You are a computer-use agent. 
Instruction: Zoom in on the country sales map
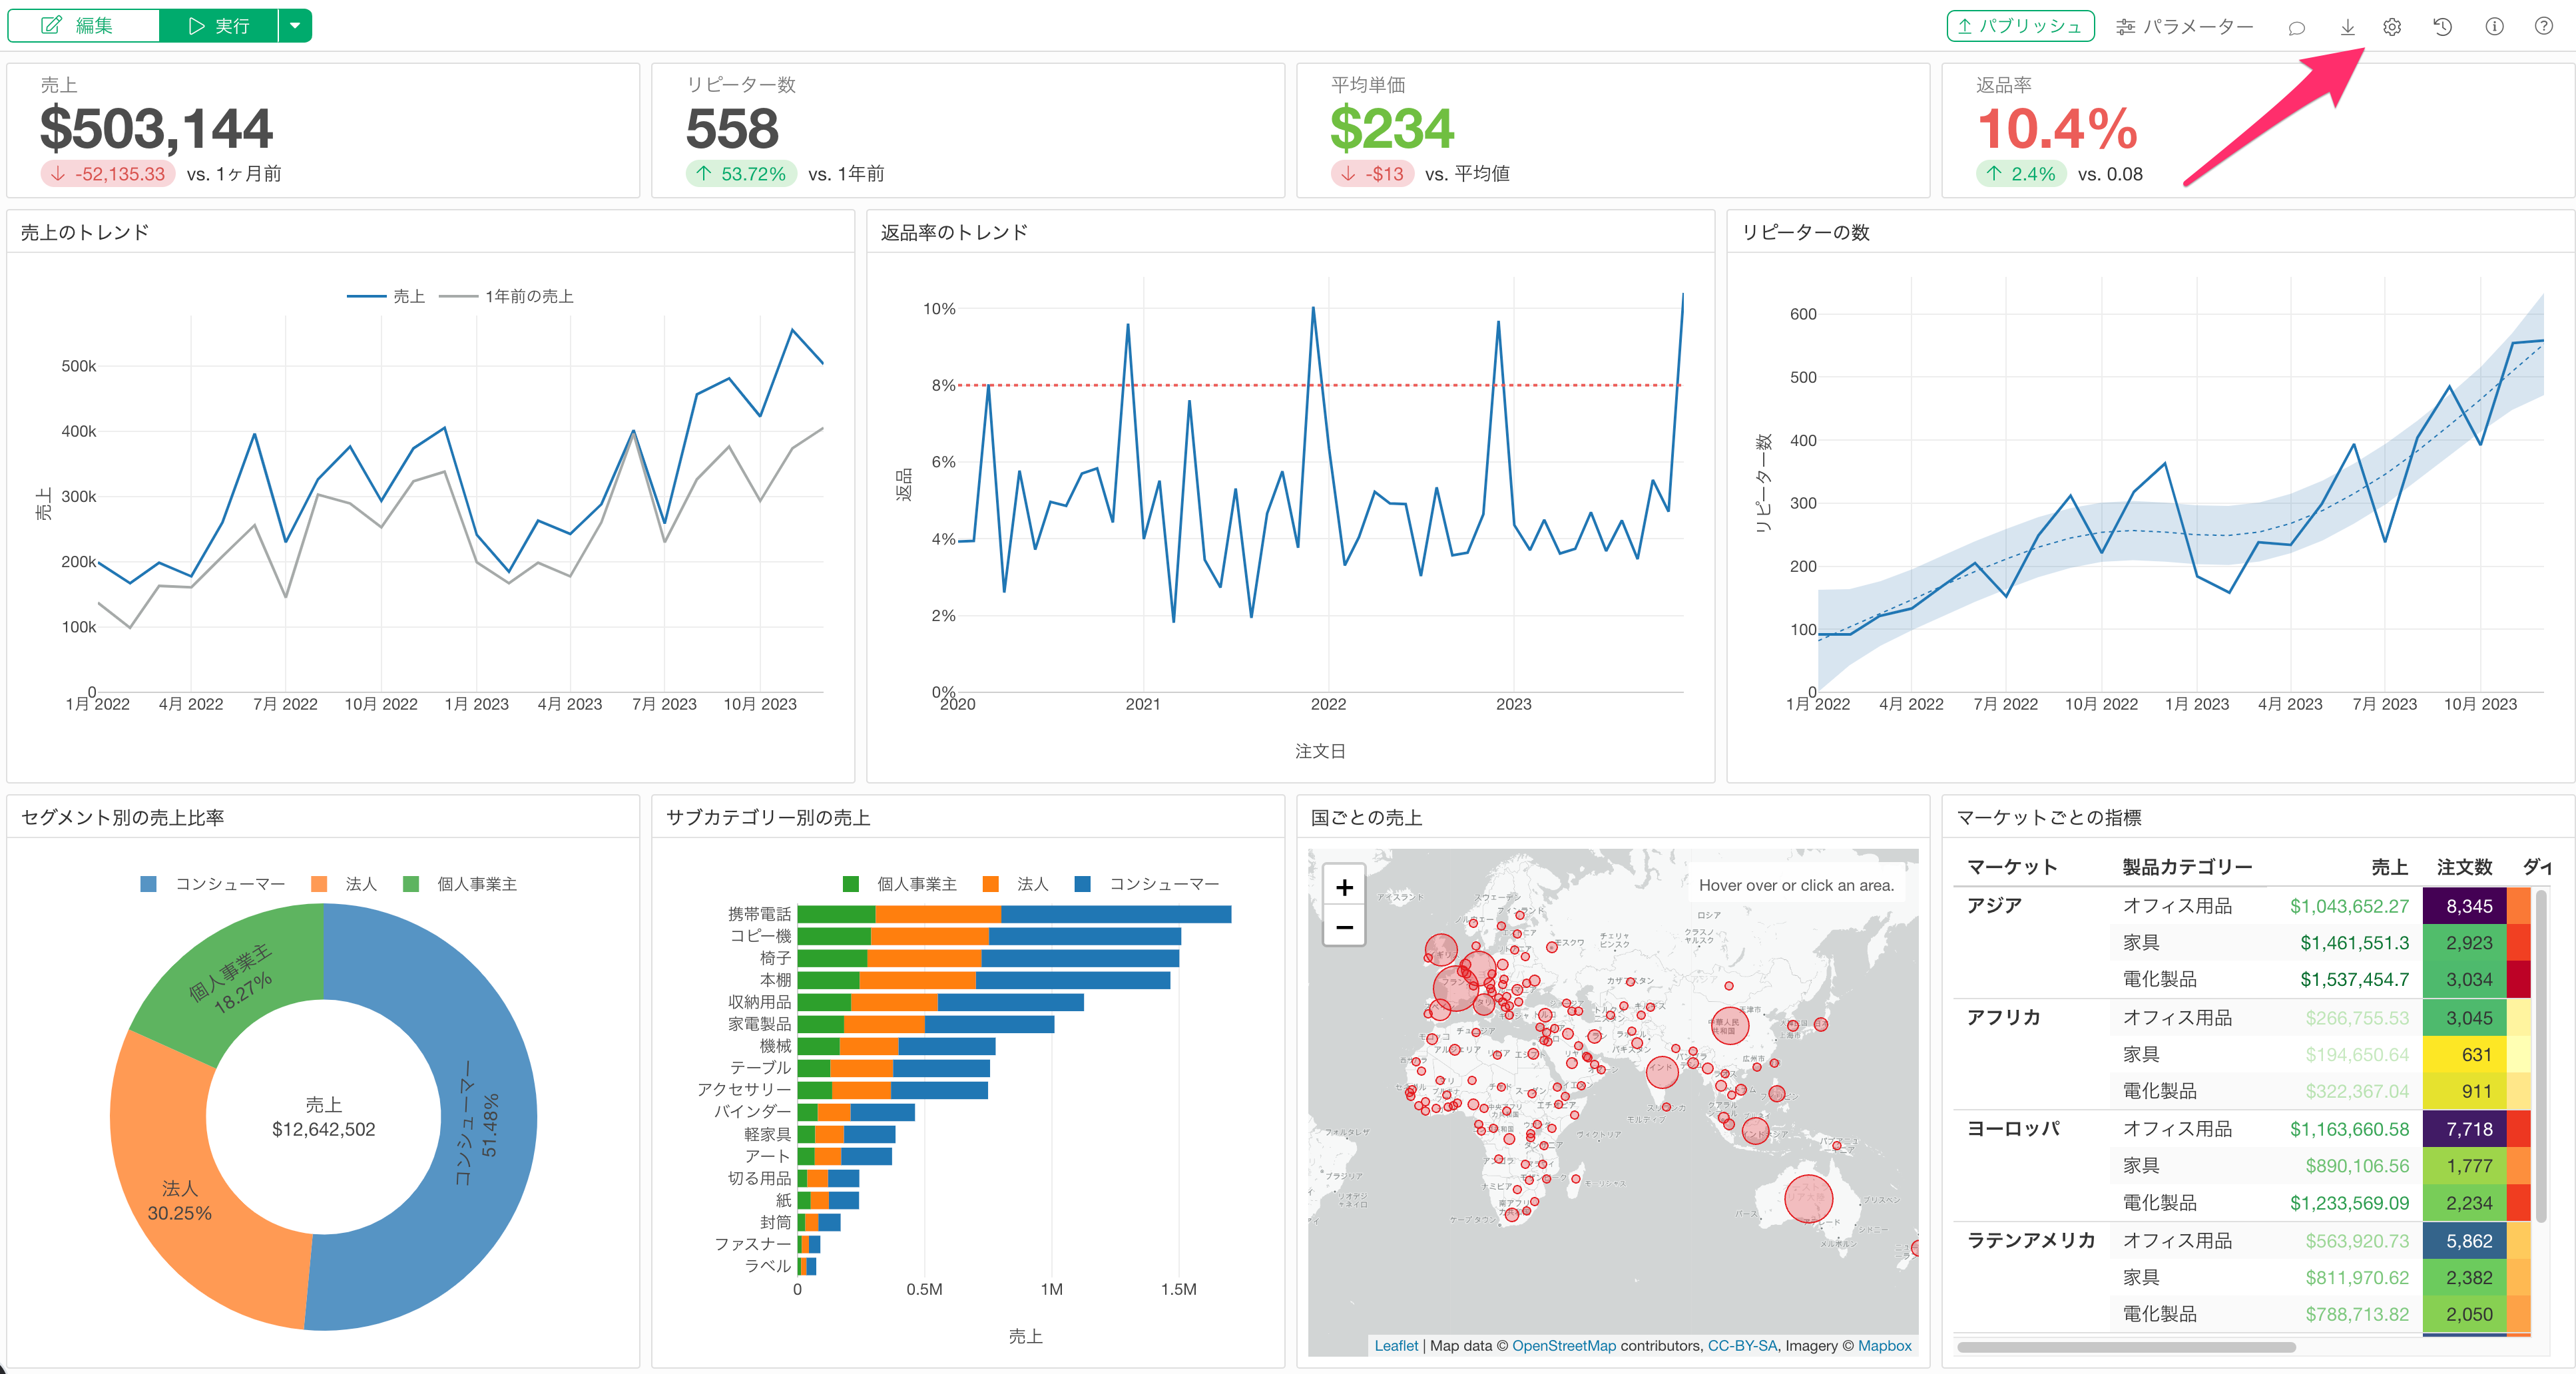[1344, 887]
